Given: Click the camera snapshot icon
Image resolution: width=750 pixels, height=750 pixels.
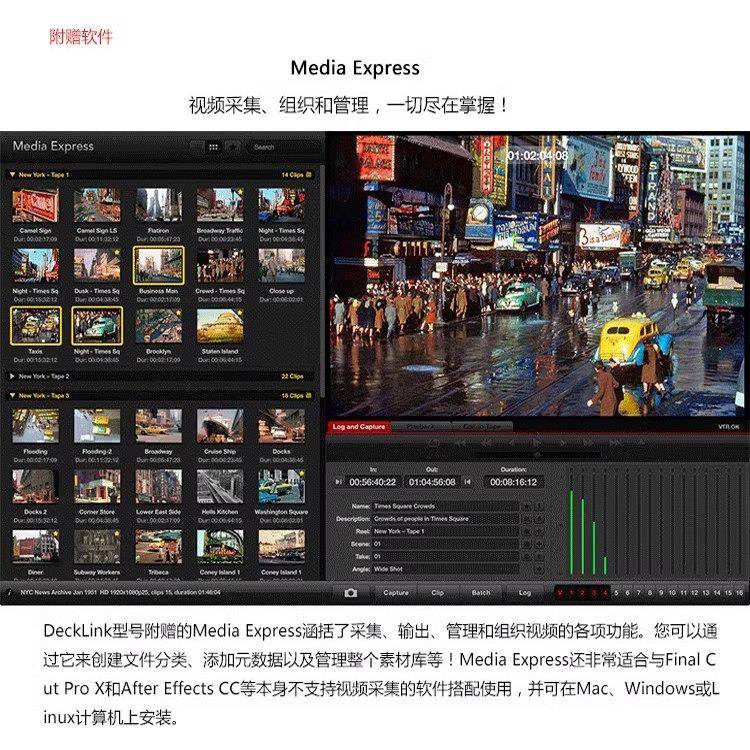Looking at the screenshot, I should pyautogui.click(x=351, y=593).
